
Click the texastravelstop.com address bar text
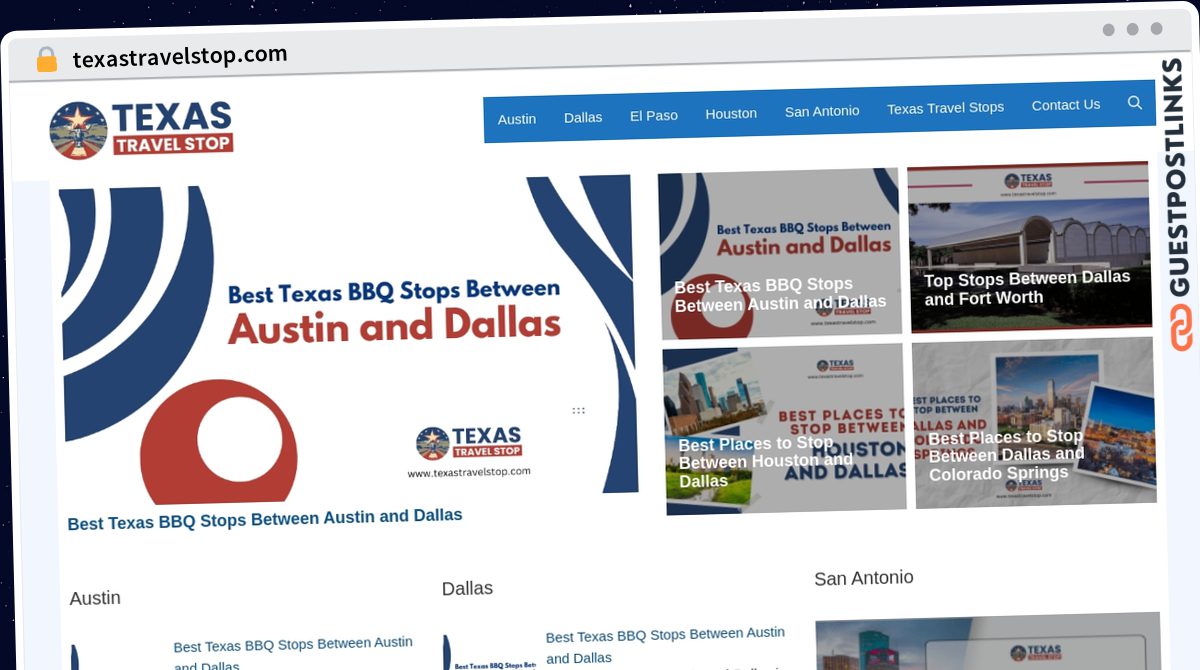click(x=180, y=57)
